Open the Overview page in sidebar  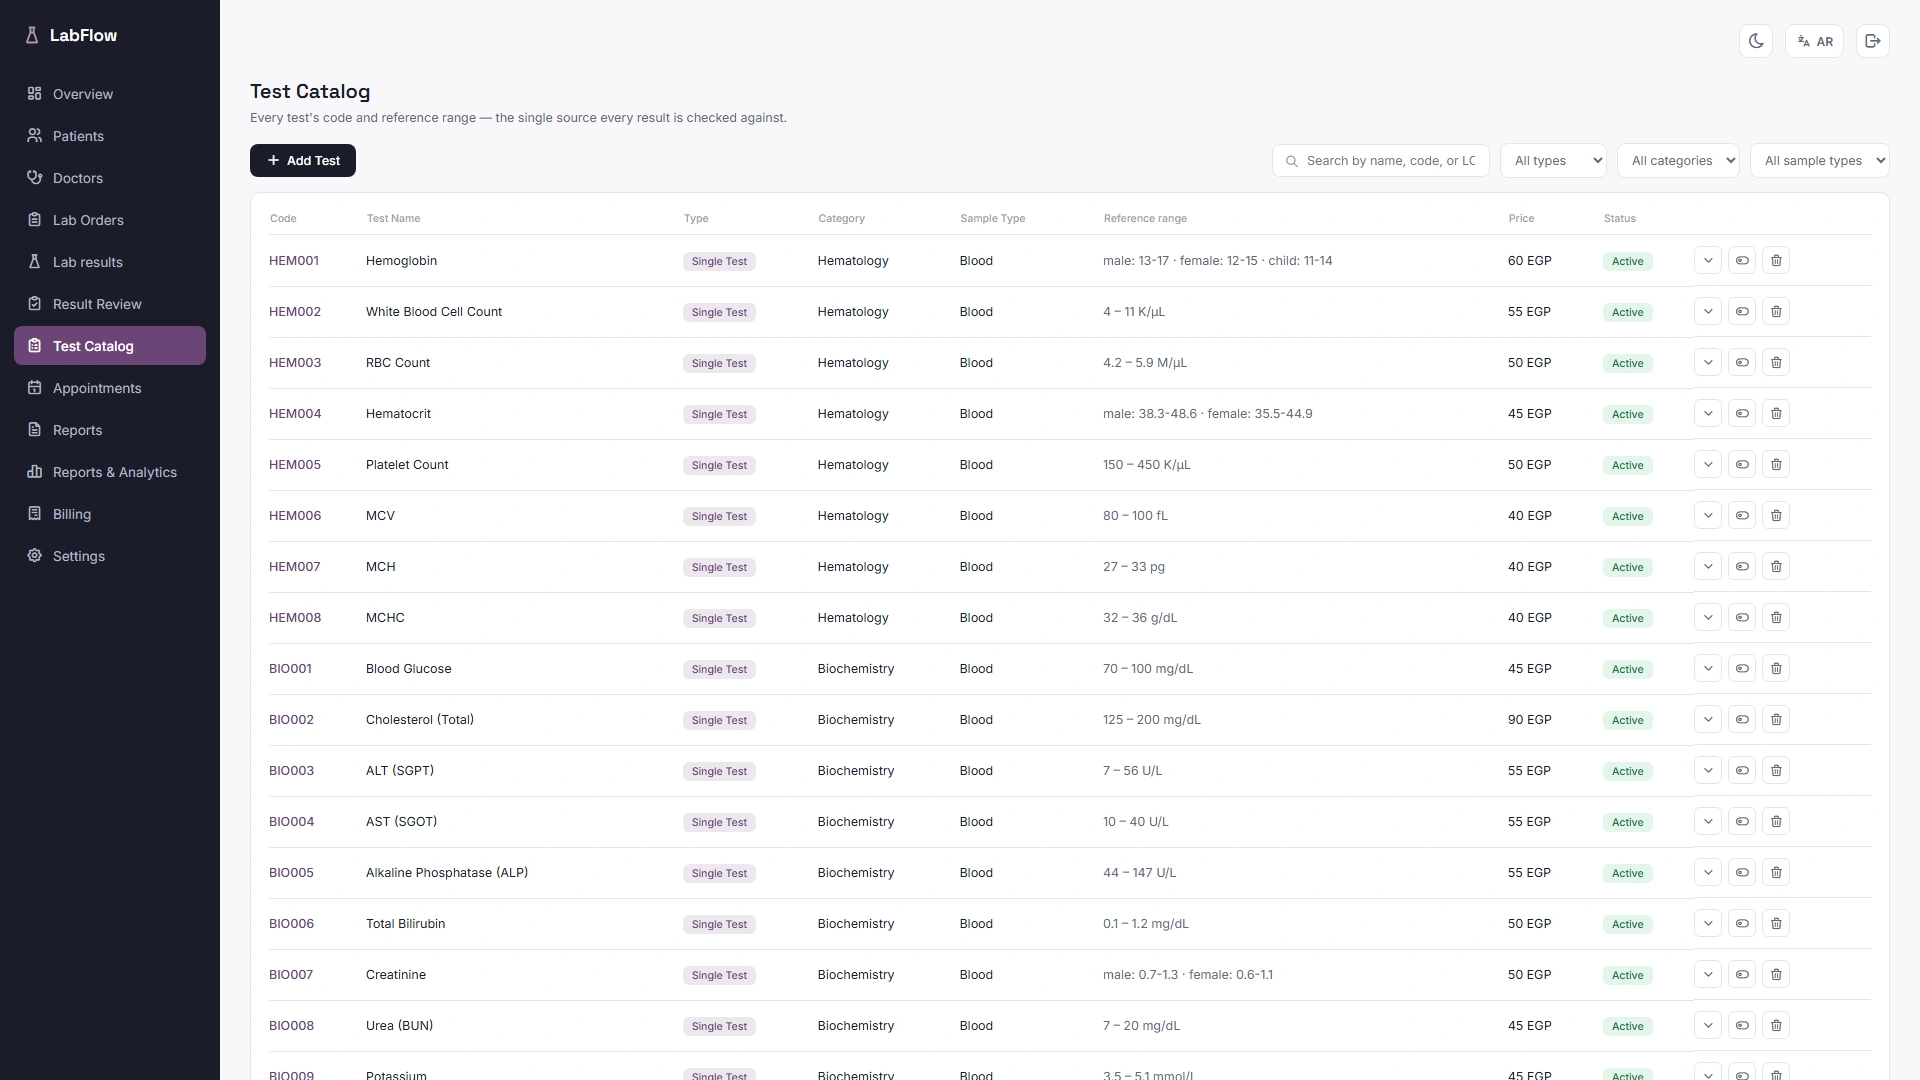110,94
